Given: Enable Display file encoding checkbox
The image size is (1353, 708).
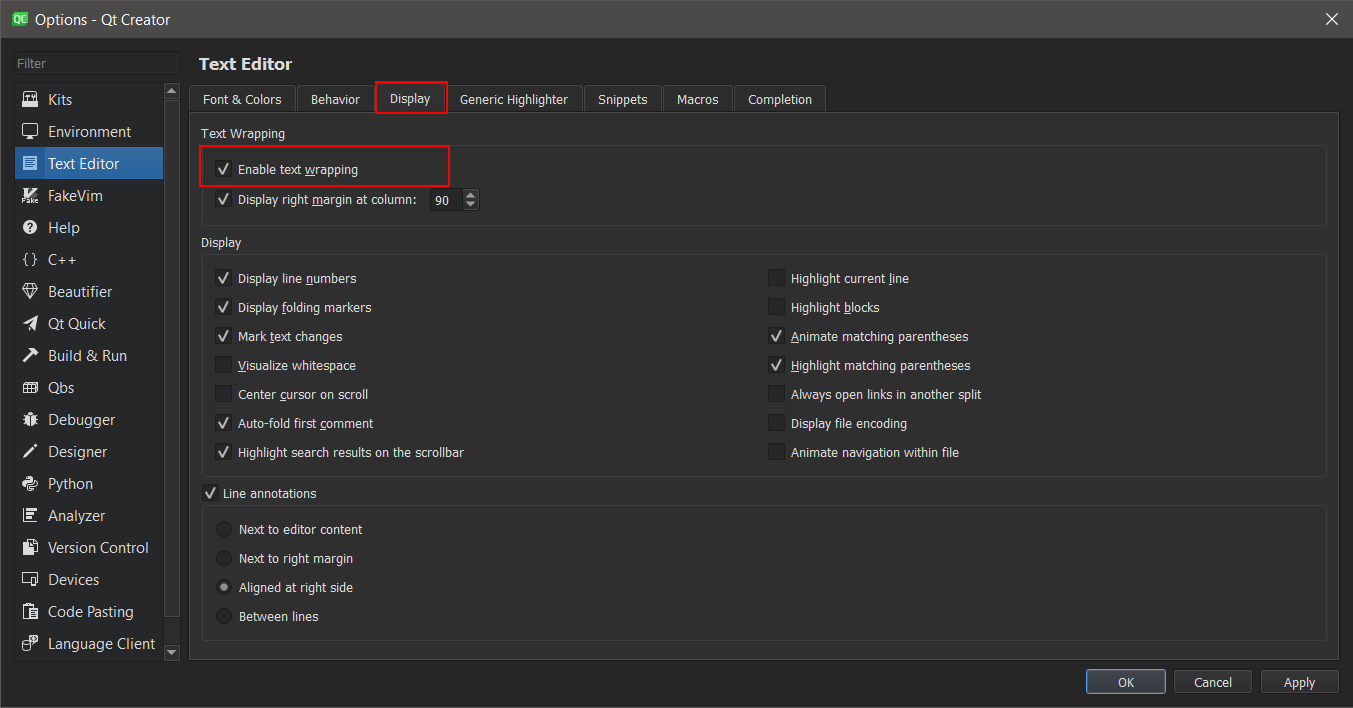Looking at the screenshot, I should click(x=777, y=424).
